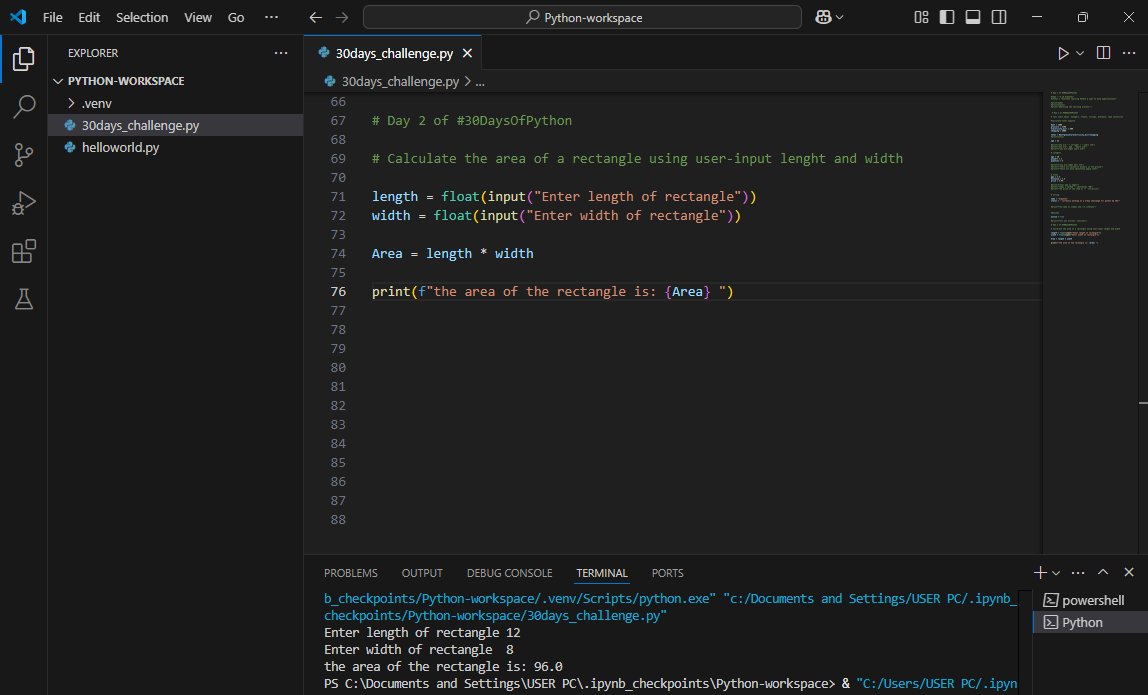Screen dimensions: 1148x695
Task: Open the Search view in activity bar
Action: click(23, 106)
